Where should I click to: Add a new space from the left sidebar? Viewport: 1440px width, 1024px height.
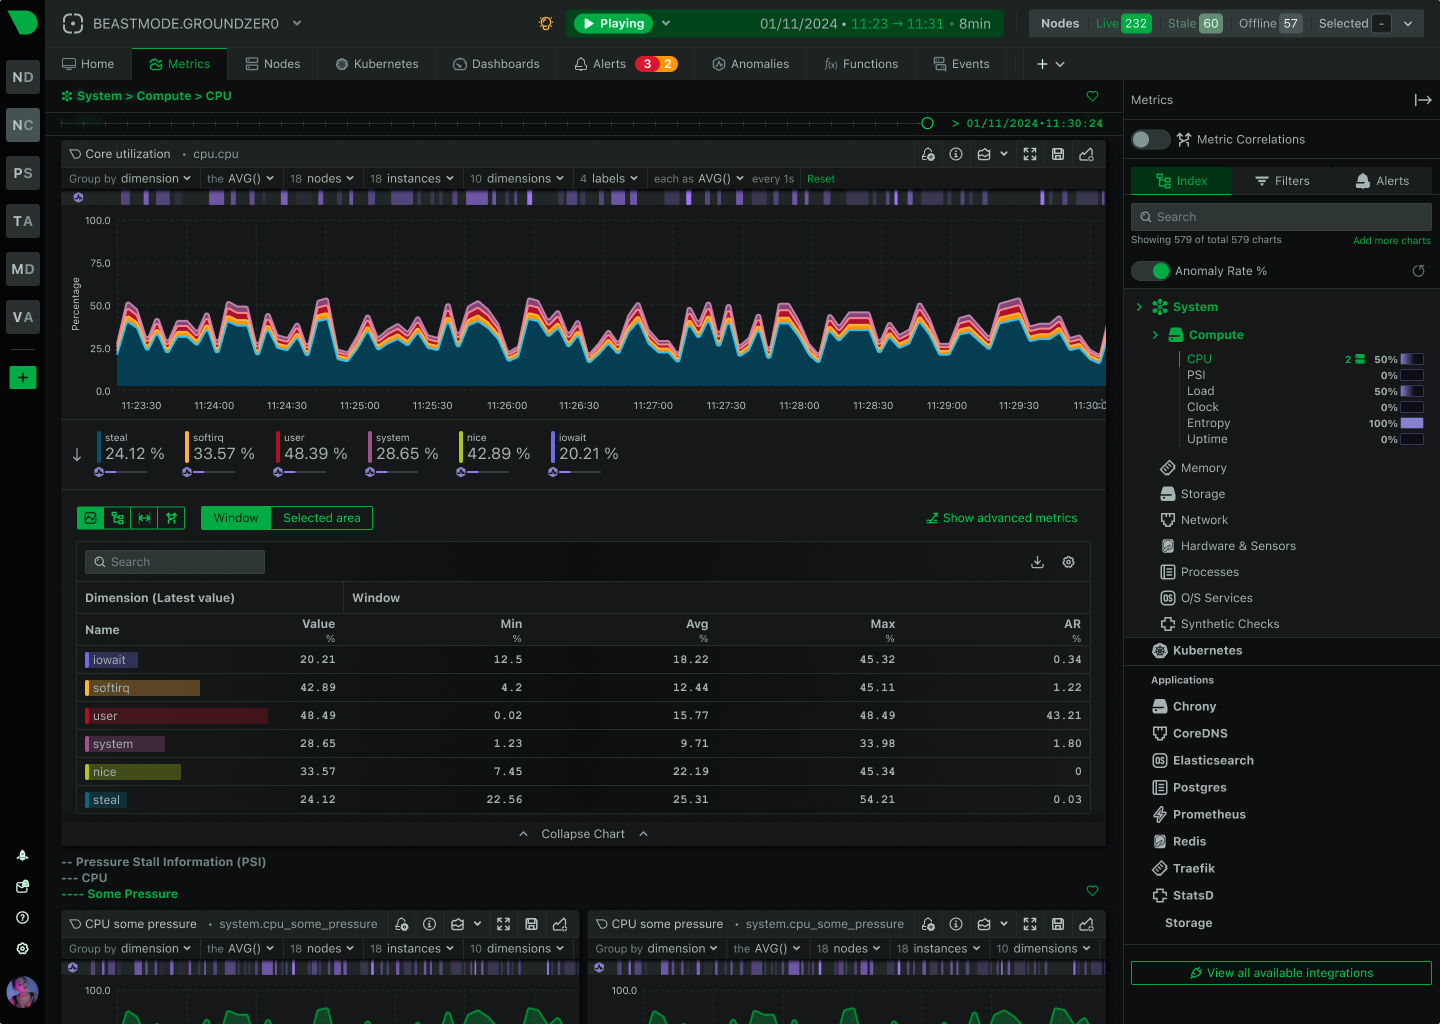pos(22,377)
